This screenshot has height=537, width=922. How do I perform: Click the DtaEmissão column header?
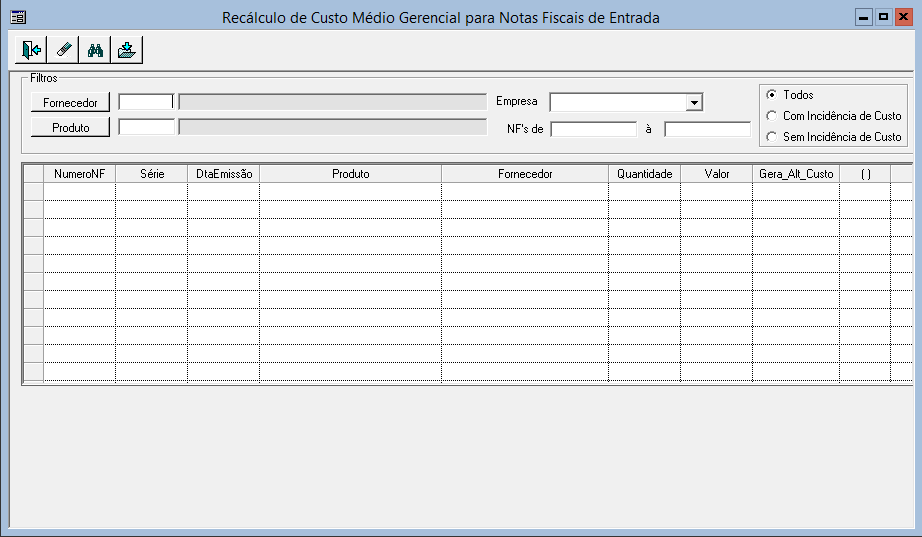(223, 174)
